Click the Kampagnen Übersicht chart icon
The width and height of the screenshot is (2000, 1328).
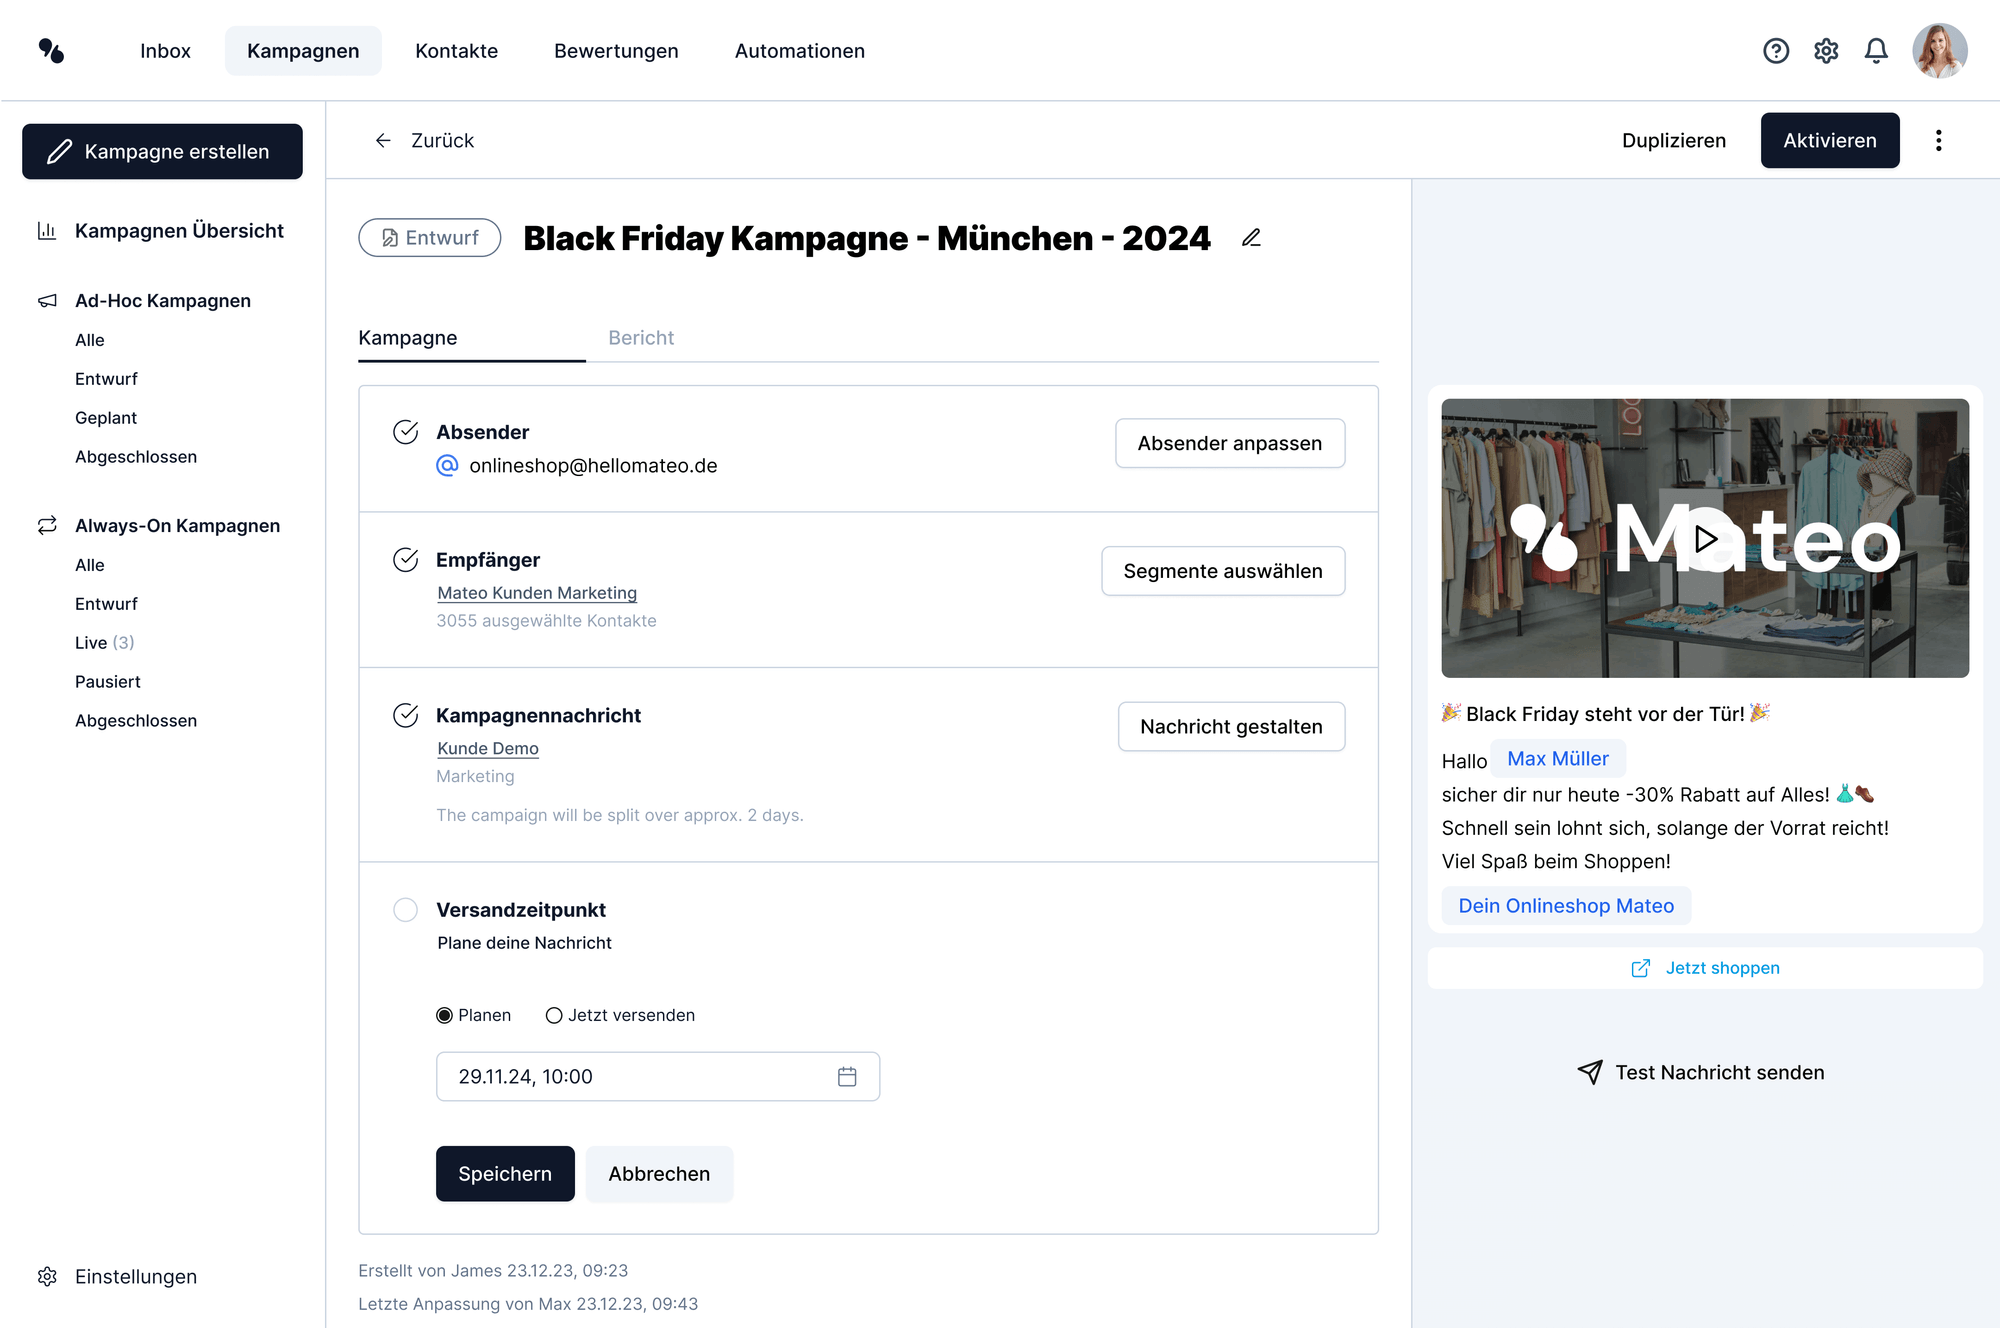47,231
